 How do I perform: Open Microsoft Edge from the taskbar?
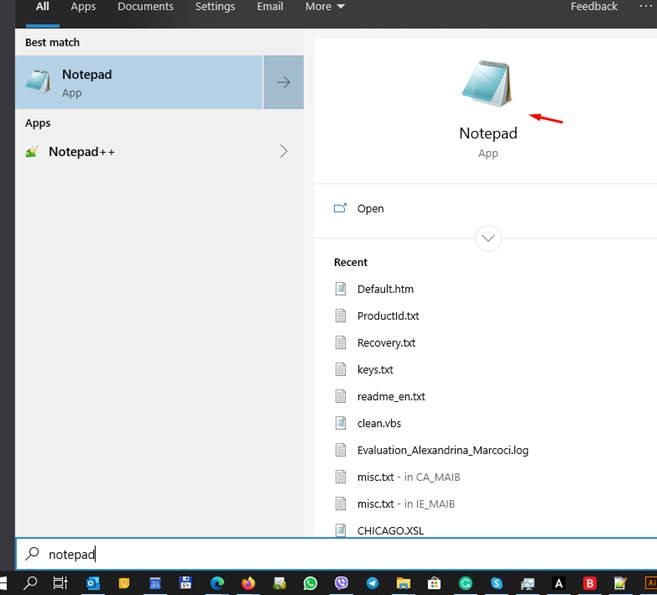tap(217, 583)
